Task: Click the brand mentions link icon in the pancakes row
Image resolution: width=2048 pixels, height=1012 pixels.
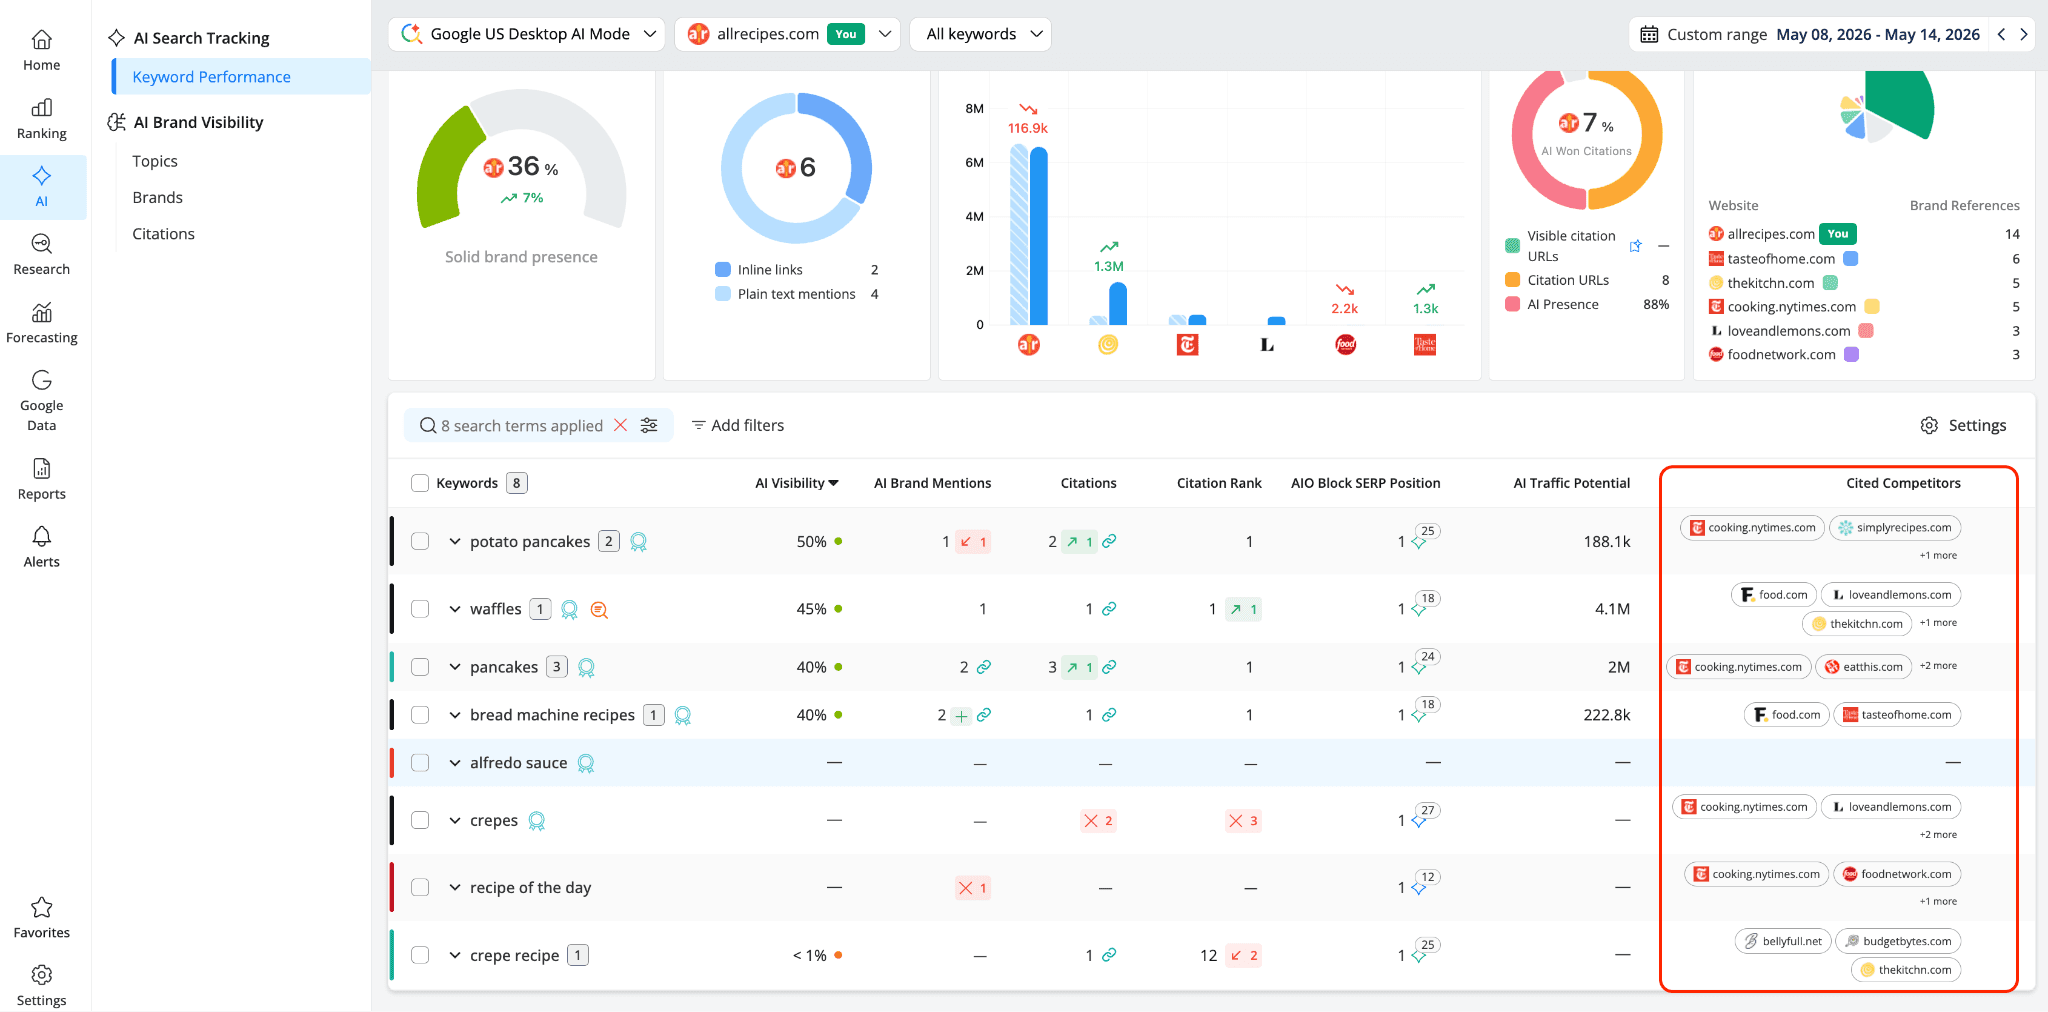Action: [x=984, y=667]
